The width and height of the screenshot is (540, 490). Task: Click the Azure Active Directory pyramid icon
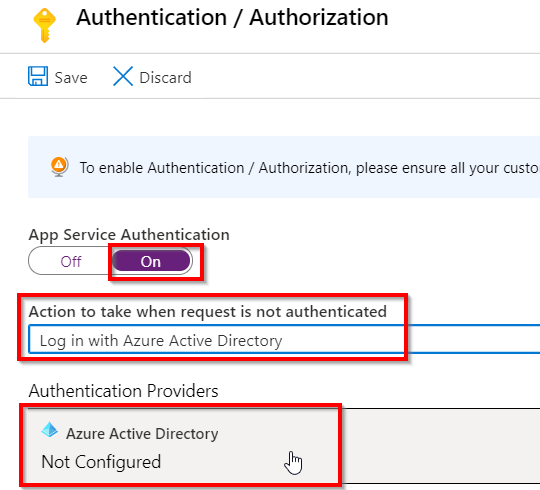[x=50, y=430]
